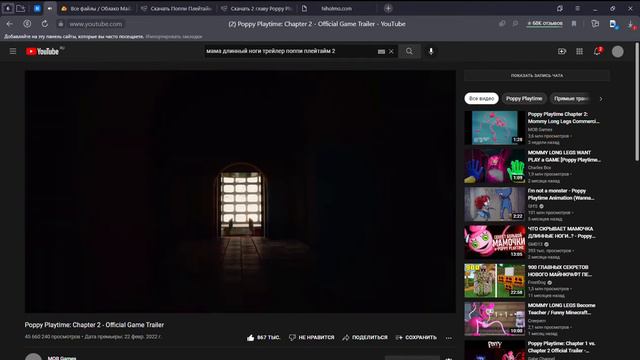Viewport: 640px width, 360px height.
Task: Go back in the browser
Action: 9,24
